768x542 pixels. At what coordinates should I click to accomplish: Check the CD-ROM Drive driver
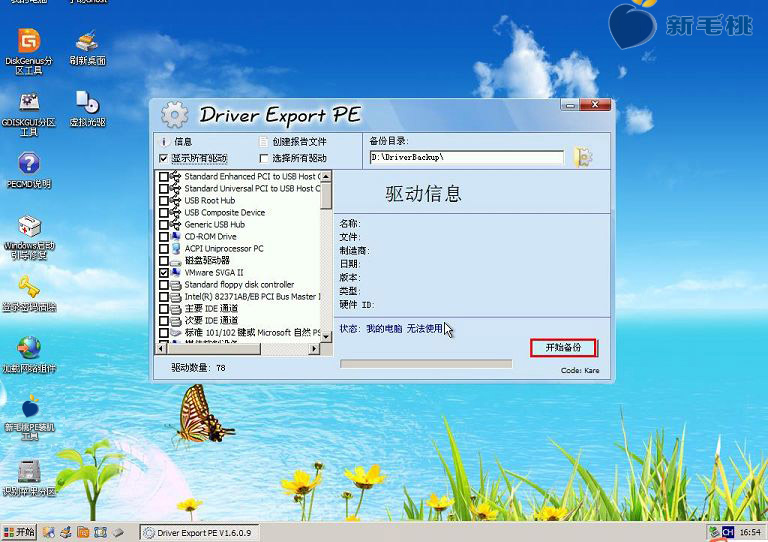tap(164, 236)
